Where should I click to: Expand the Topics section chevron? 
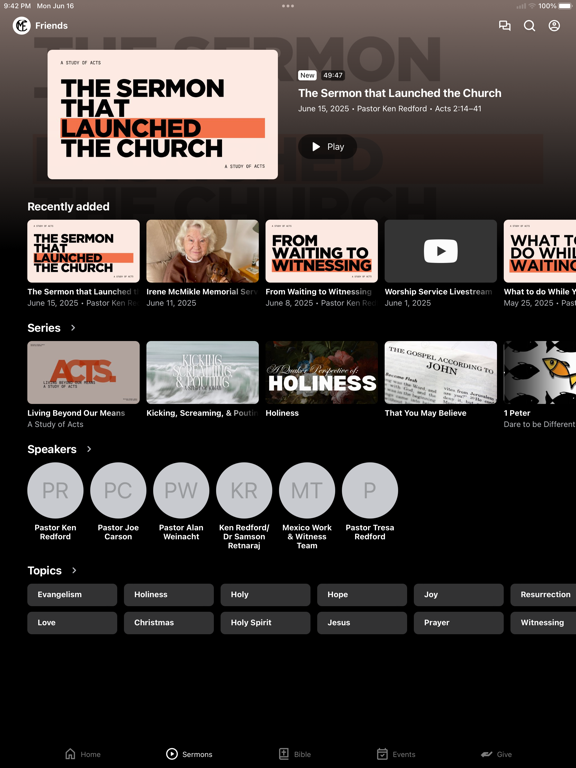[x=74, y=570]
